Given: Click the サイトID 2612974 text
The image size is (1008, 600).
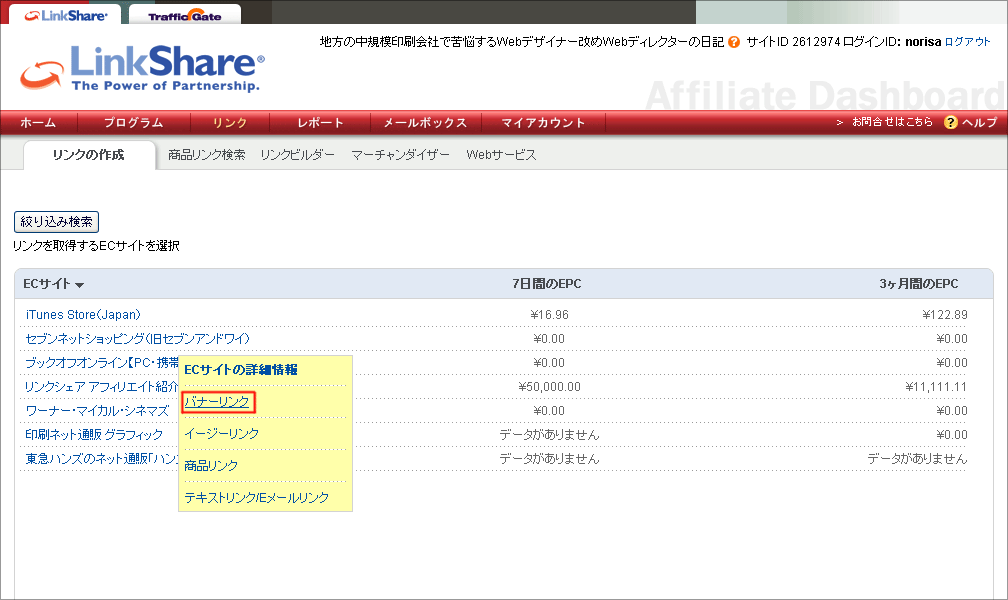Looking at the screenshot, I should [x=793, y=42].
